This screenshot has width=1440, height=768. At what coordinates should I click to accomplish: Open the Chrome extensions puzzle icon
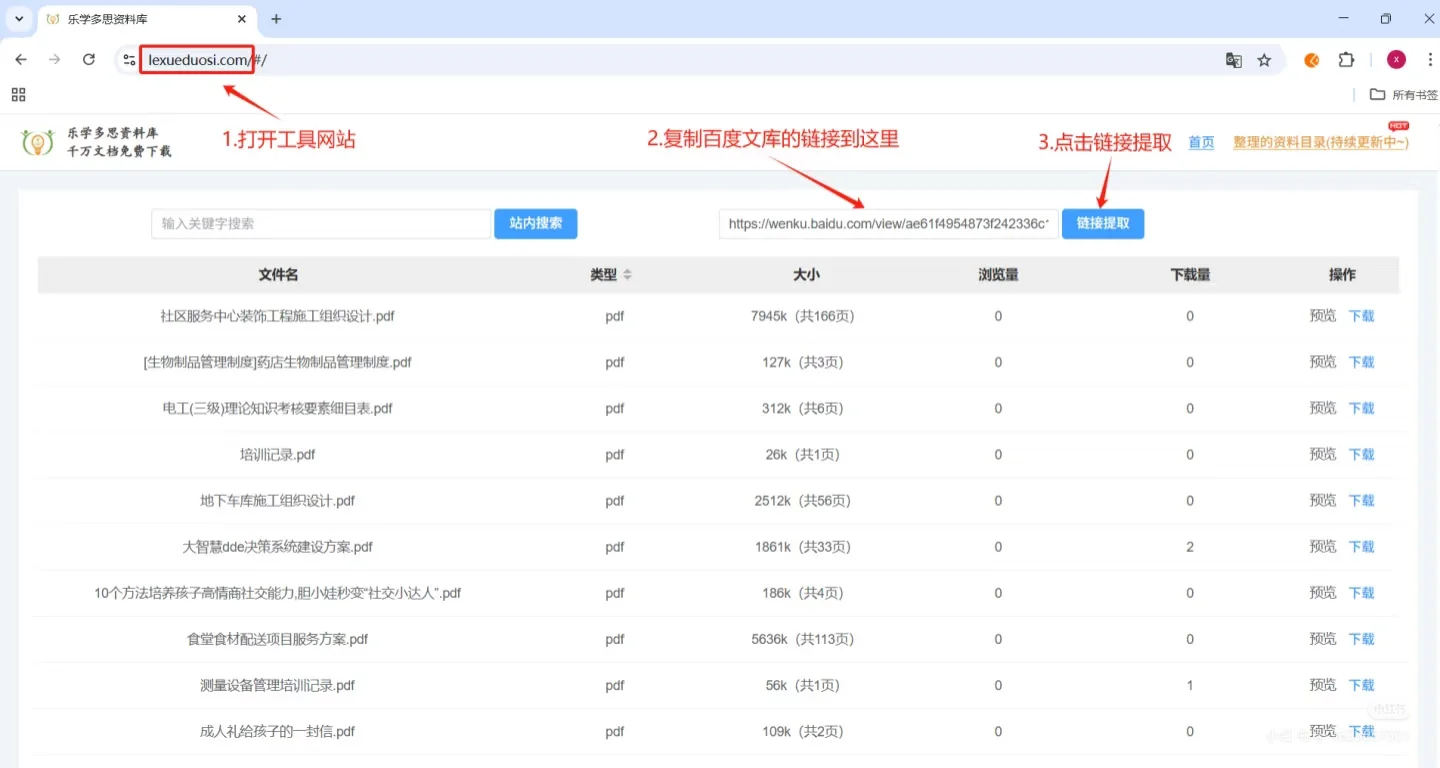(1346, 60)
